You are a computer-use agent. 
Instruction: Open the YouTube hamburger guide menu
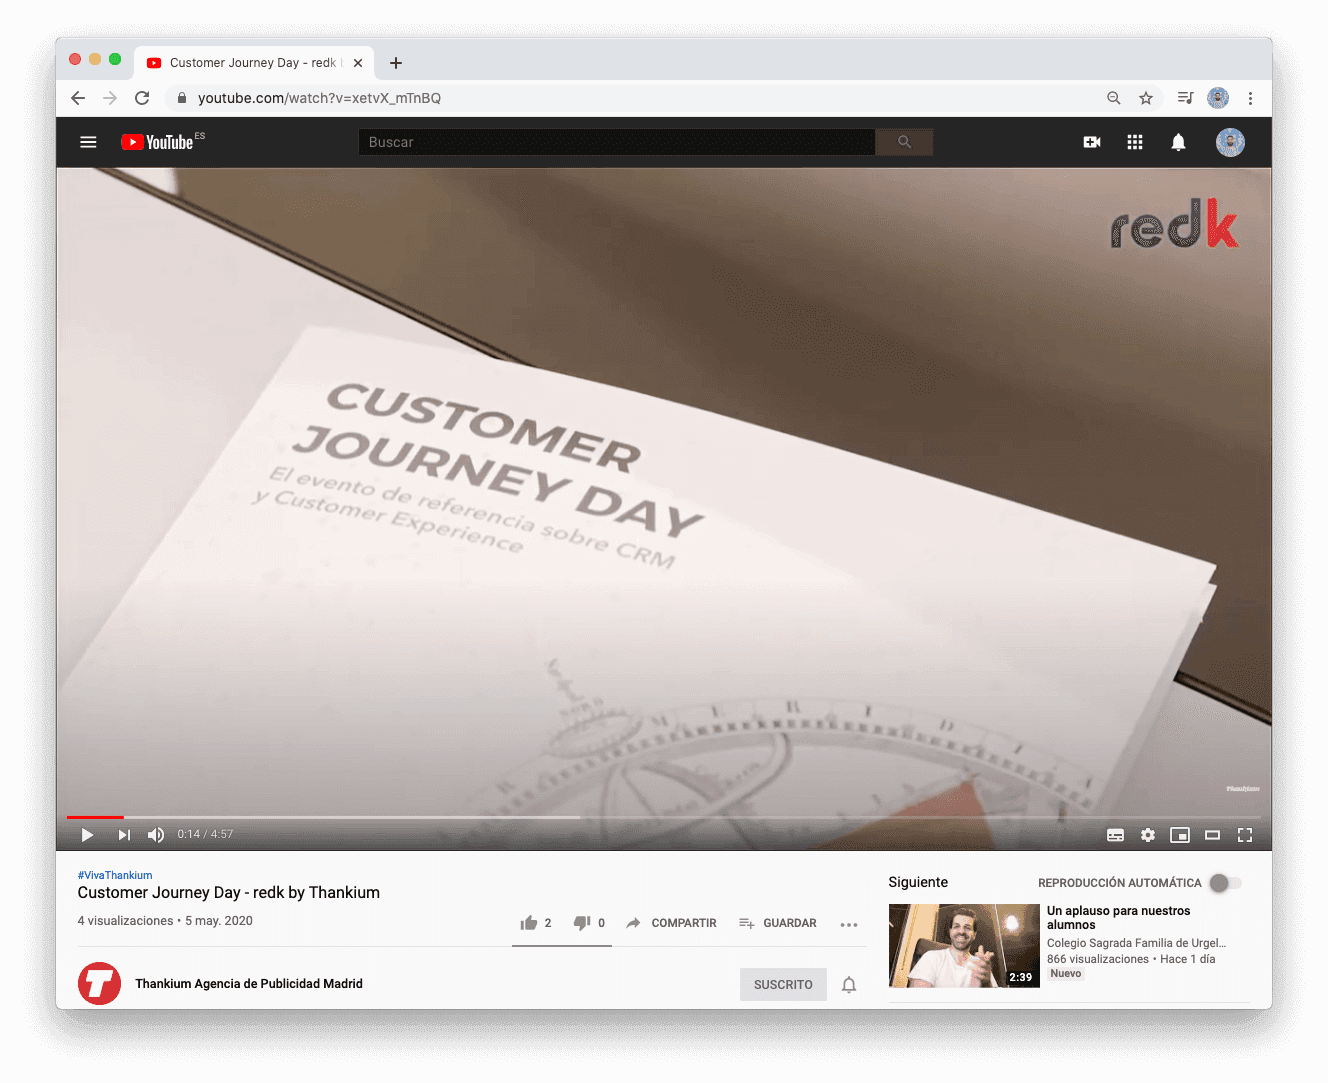point(88,142)
